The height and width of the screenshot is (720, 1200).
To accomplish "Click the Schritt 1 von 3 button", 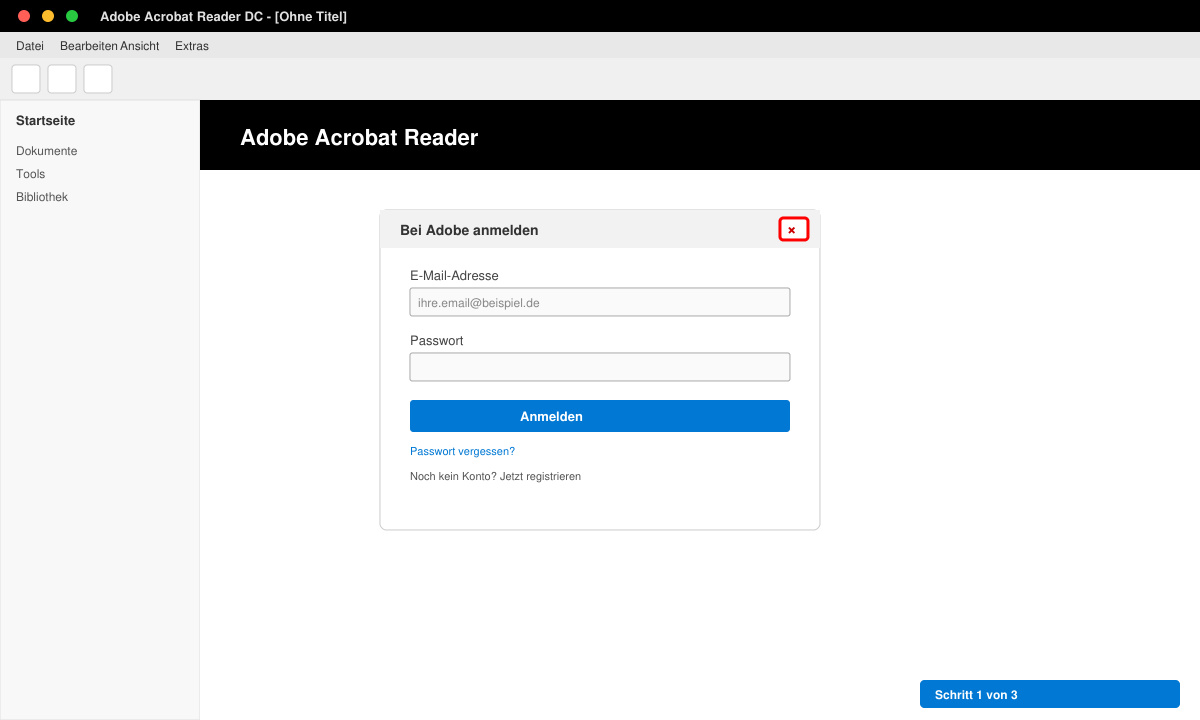I will 1050,694.
